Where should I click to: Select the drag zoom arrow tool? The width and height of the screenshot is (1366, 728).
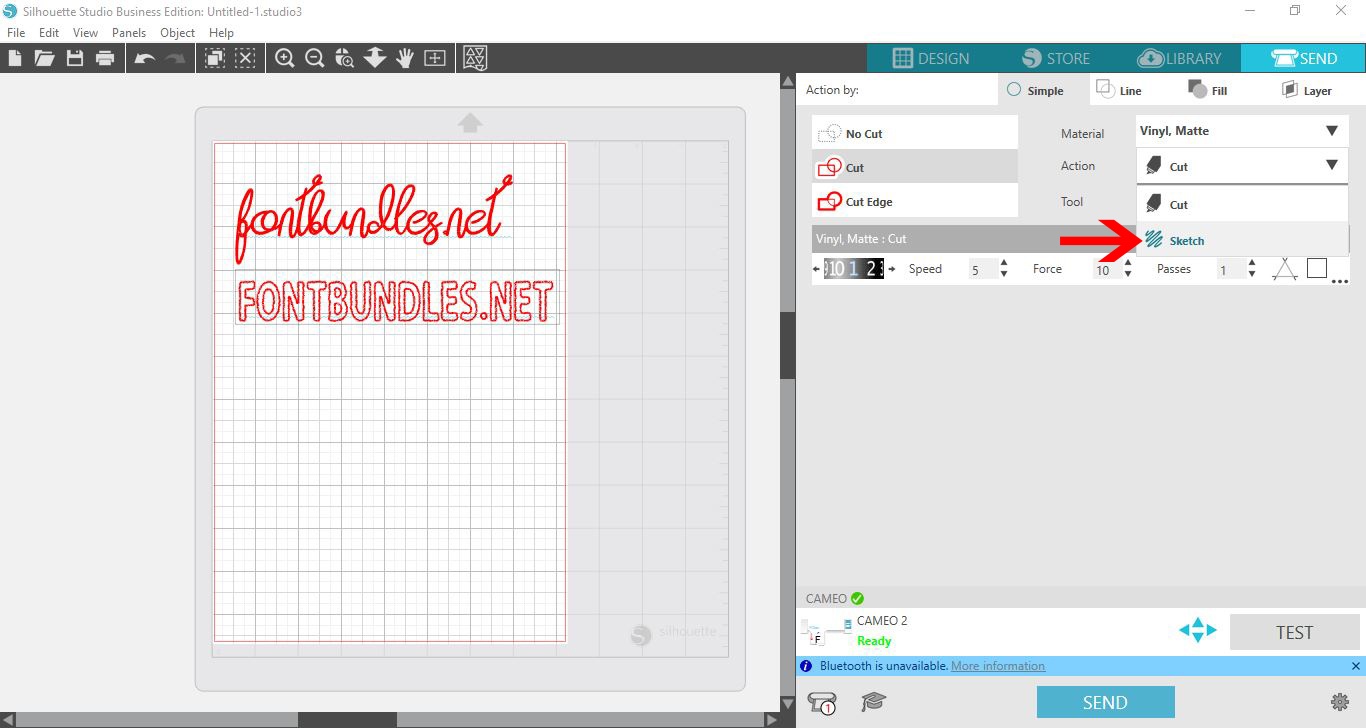pyautogui.click(x=375, y=58)
